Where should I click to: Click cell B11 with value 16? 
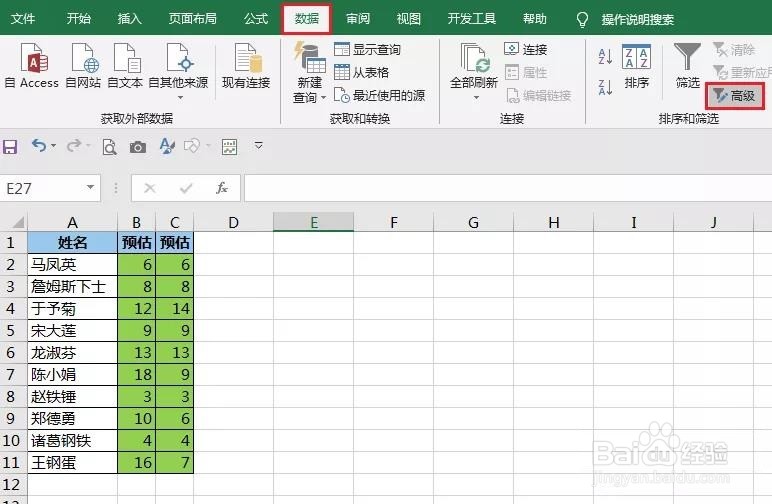click(136, 463)
